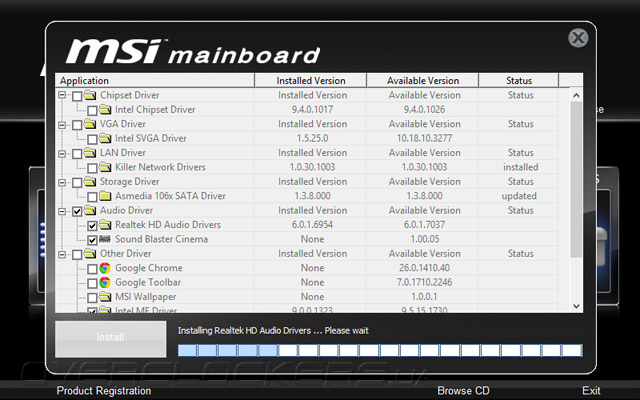Collapse the LAN Driver tree node
Screen dimensions: 640x400
coord(62,153)
